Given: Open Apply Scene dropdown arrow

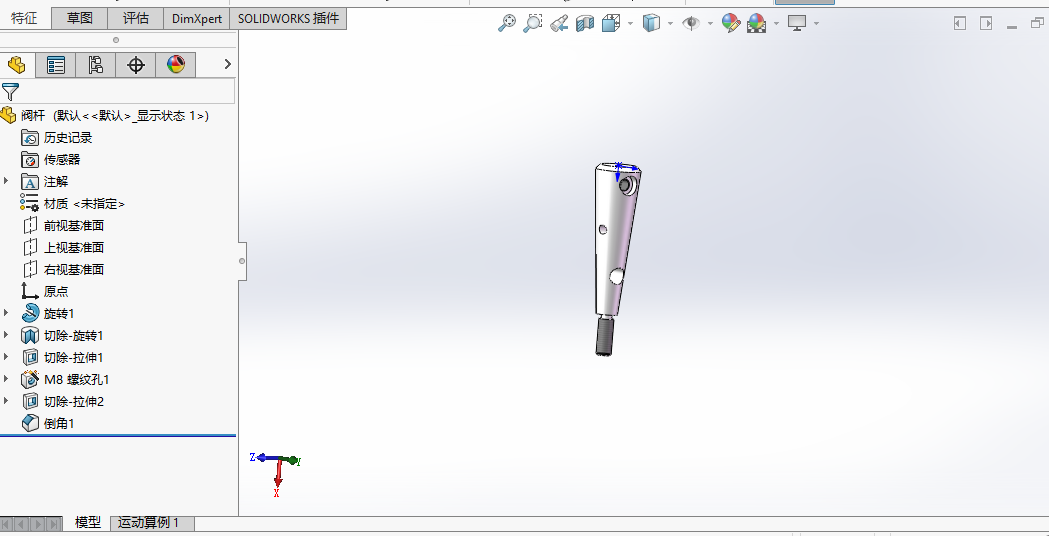Looking at the screenshot, I should (x=776, y=24).
